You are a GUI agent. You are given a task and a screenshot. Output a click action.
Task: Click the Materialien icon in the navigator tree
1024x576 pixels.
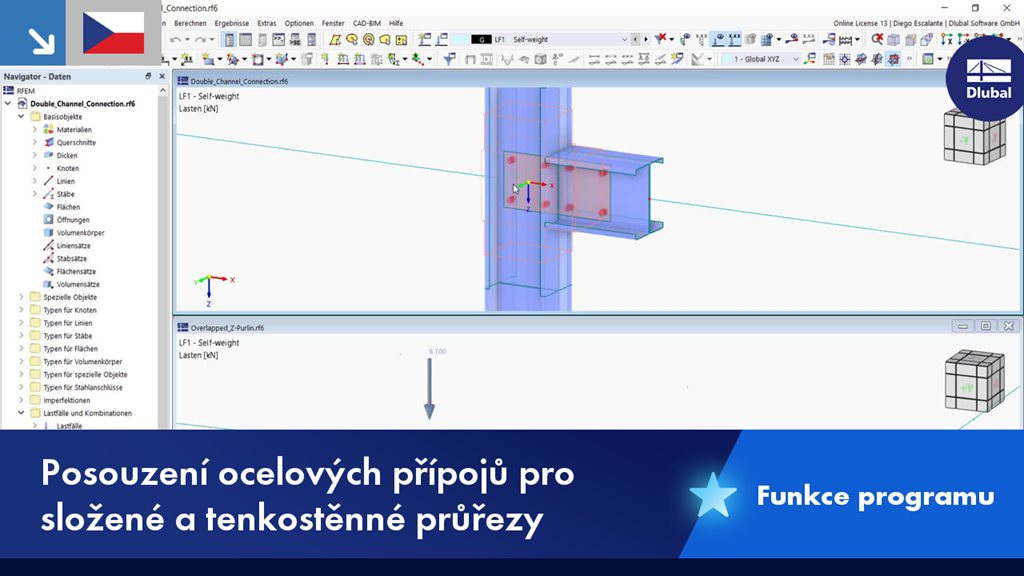(x=49, y=129)
